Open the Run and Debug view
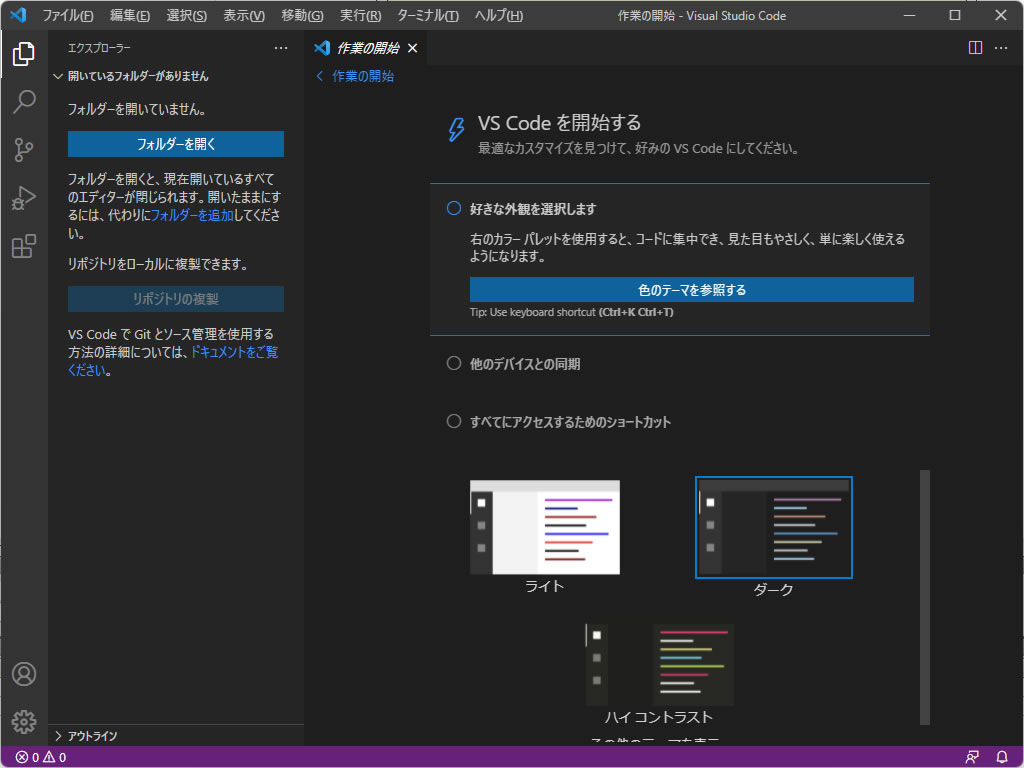The image size is (1024, 768). (x=24, y=198)
